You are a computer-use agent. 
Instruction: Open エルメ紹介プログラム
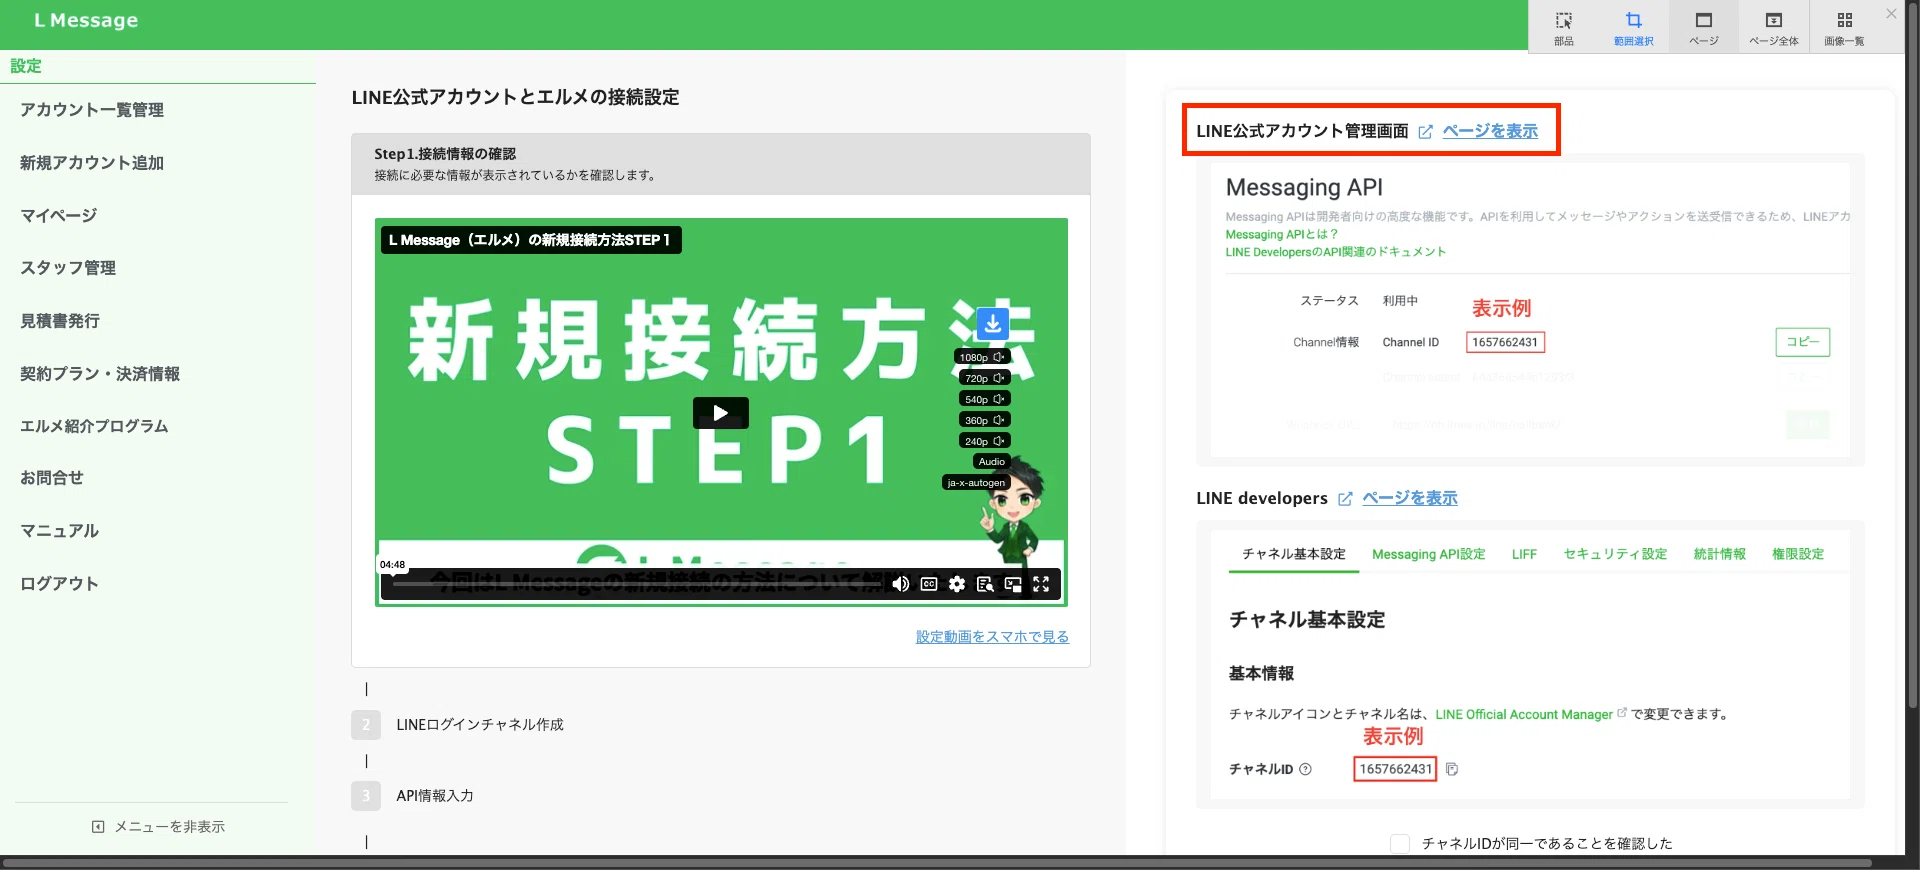coord(94,426)
